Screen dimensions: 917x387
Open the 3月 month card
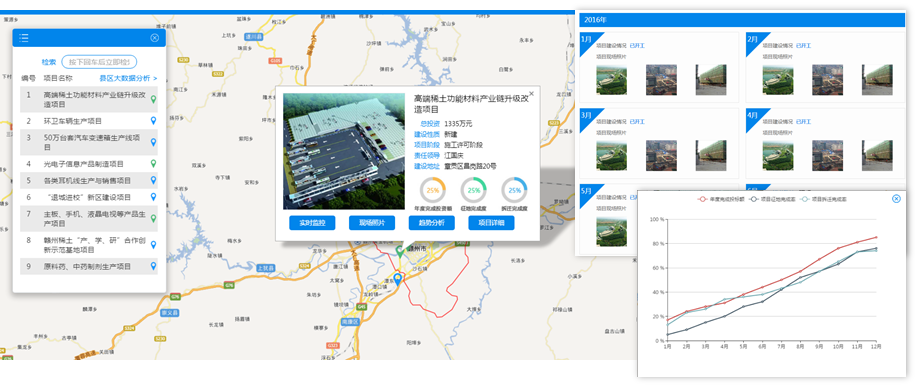[x=659, y=143]
